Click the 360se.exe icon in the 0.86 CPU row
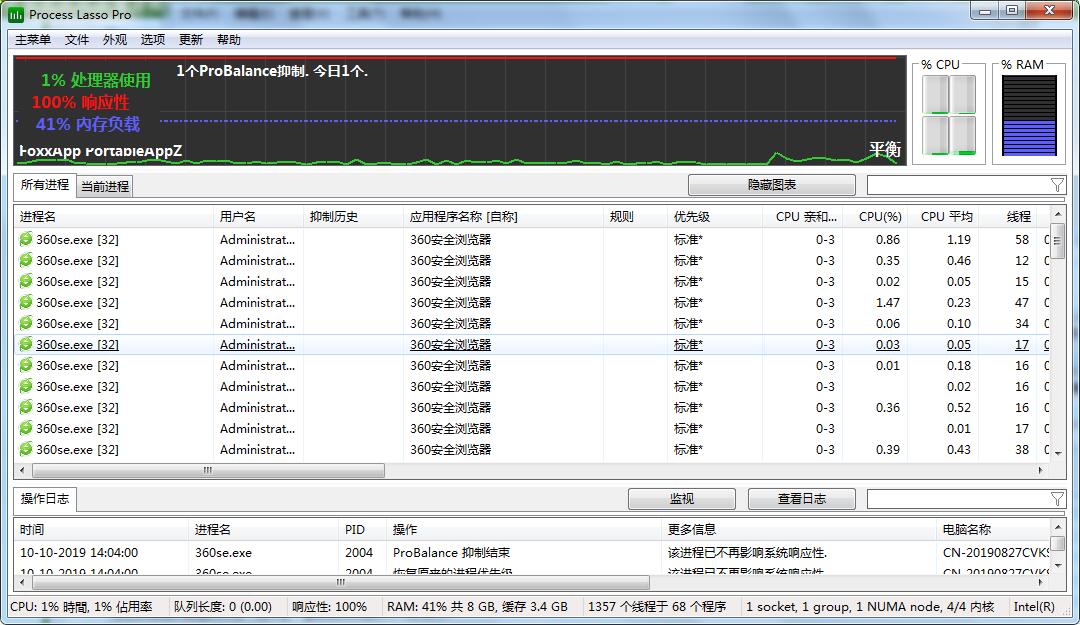1080x625 pixels. tap(25, 239)
